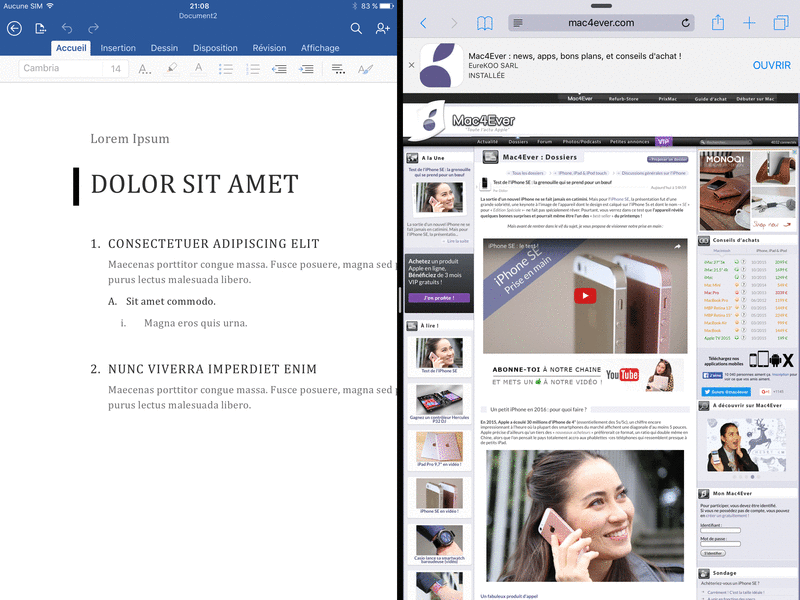Open the MONOQI advertisement

point(748,191)
